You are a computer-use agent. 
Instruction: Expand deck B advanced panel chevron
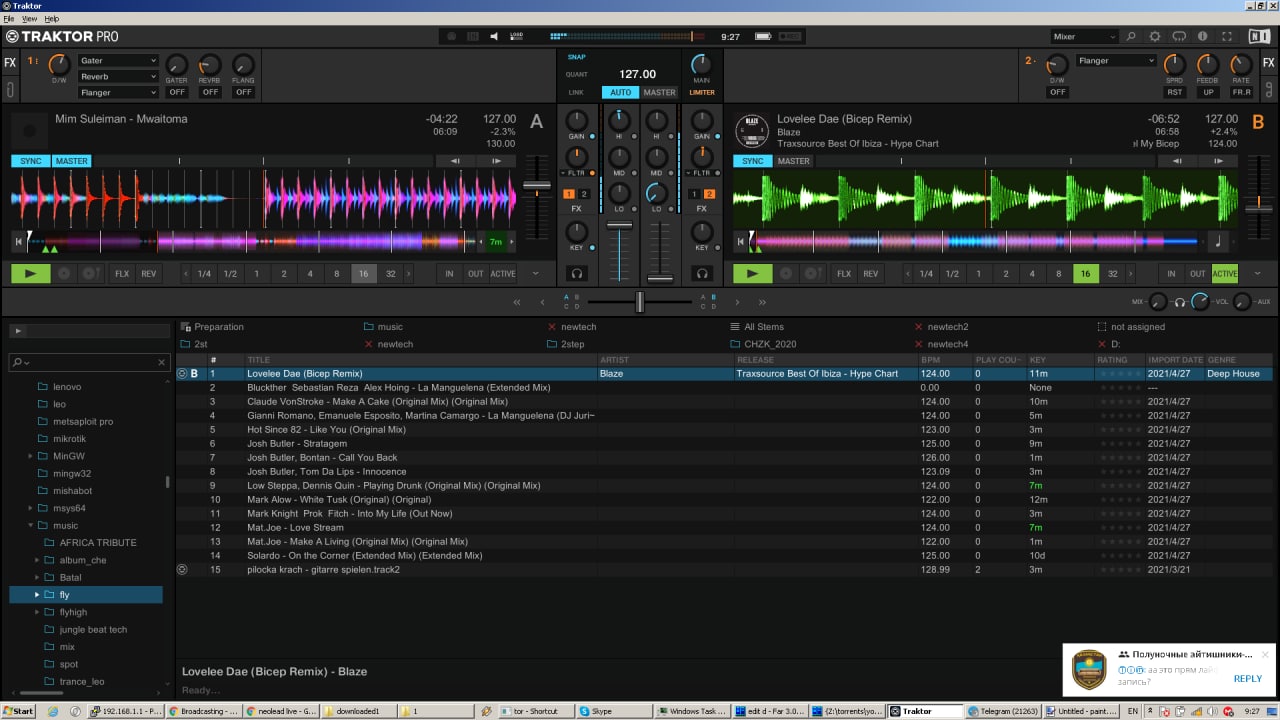click(1257, 273)
